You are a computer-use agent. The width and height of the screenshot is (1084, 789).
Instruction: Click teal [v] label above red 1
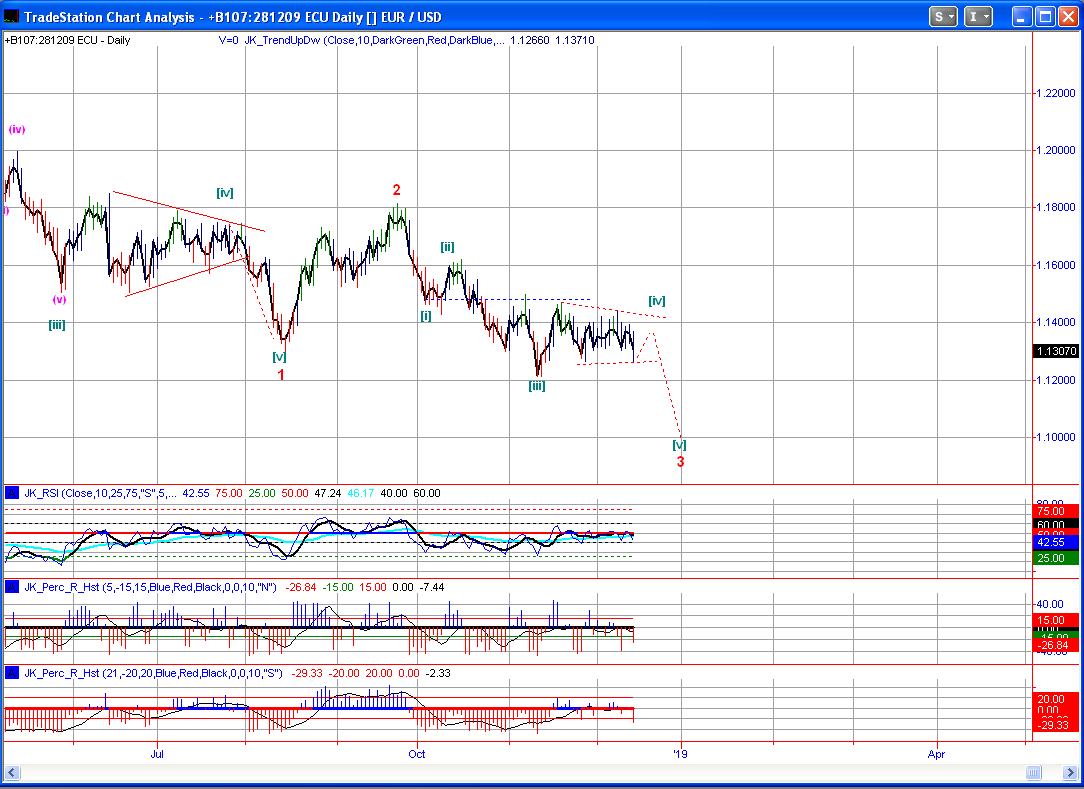[x=279, y=357]
